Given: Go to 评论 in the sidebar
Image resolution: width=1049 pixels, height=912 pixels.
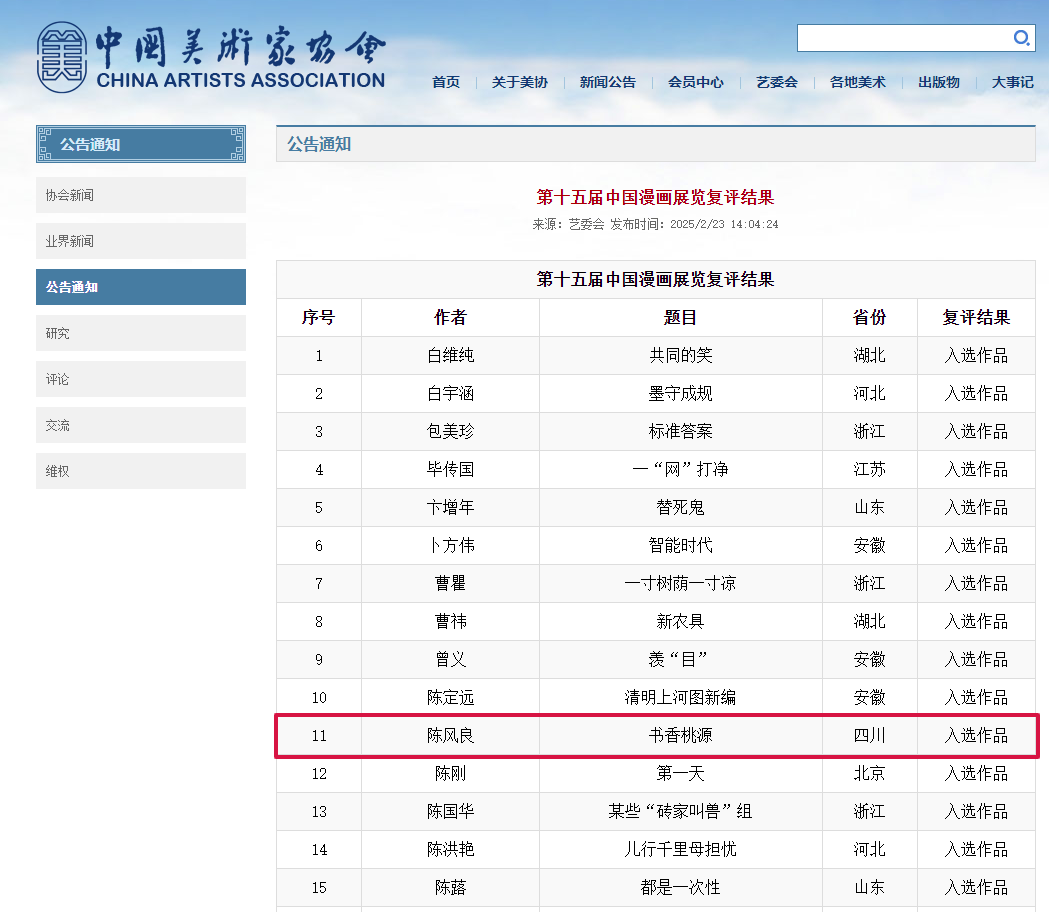Looking at the screenshot, I should (x=141, y=379).
